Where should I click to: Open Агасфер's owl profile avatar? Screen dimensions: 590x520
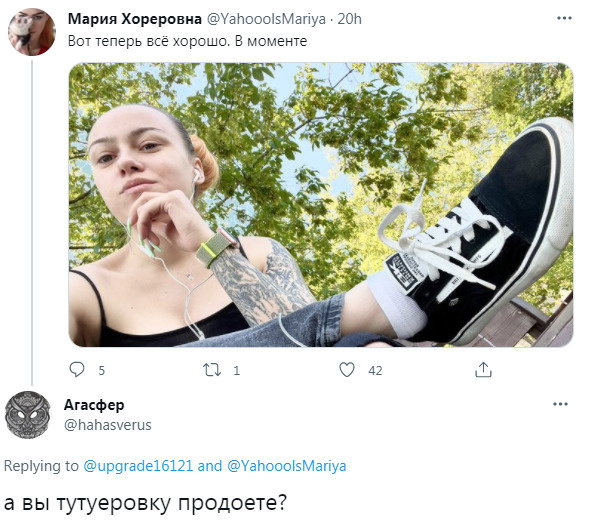click(27, 415)
